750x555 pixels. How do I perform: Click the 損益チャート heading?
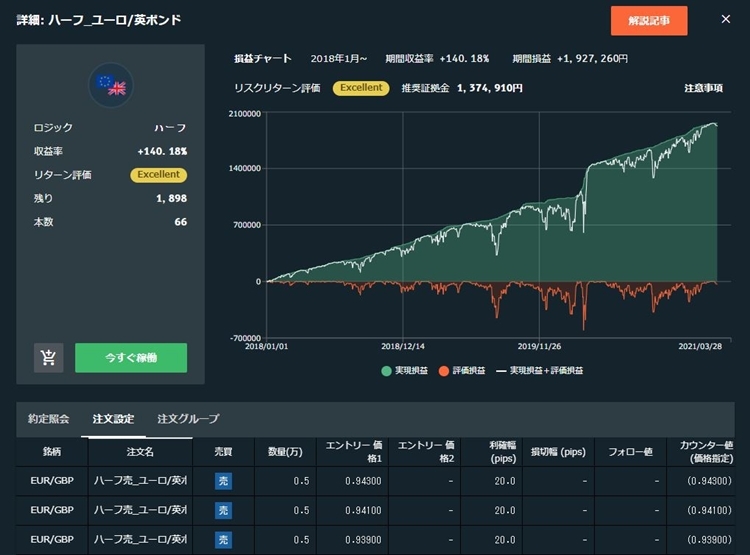(263, 58)
